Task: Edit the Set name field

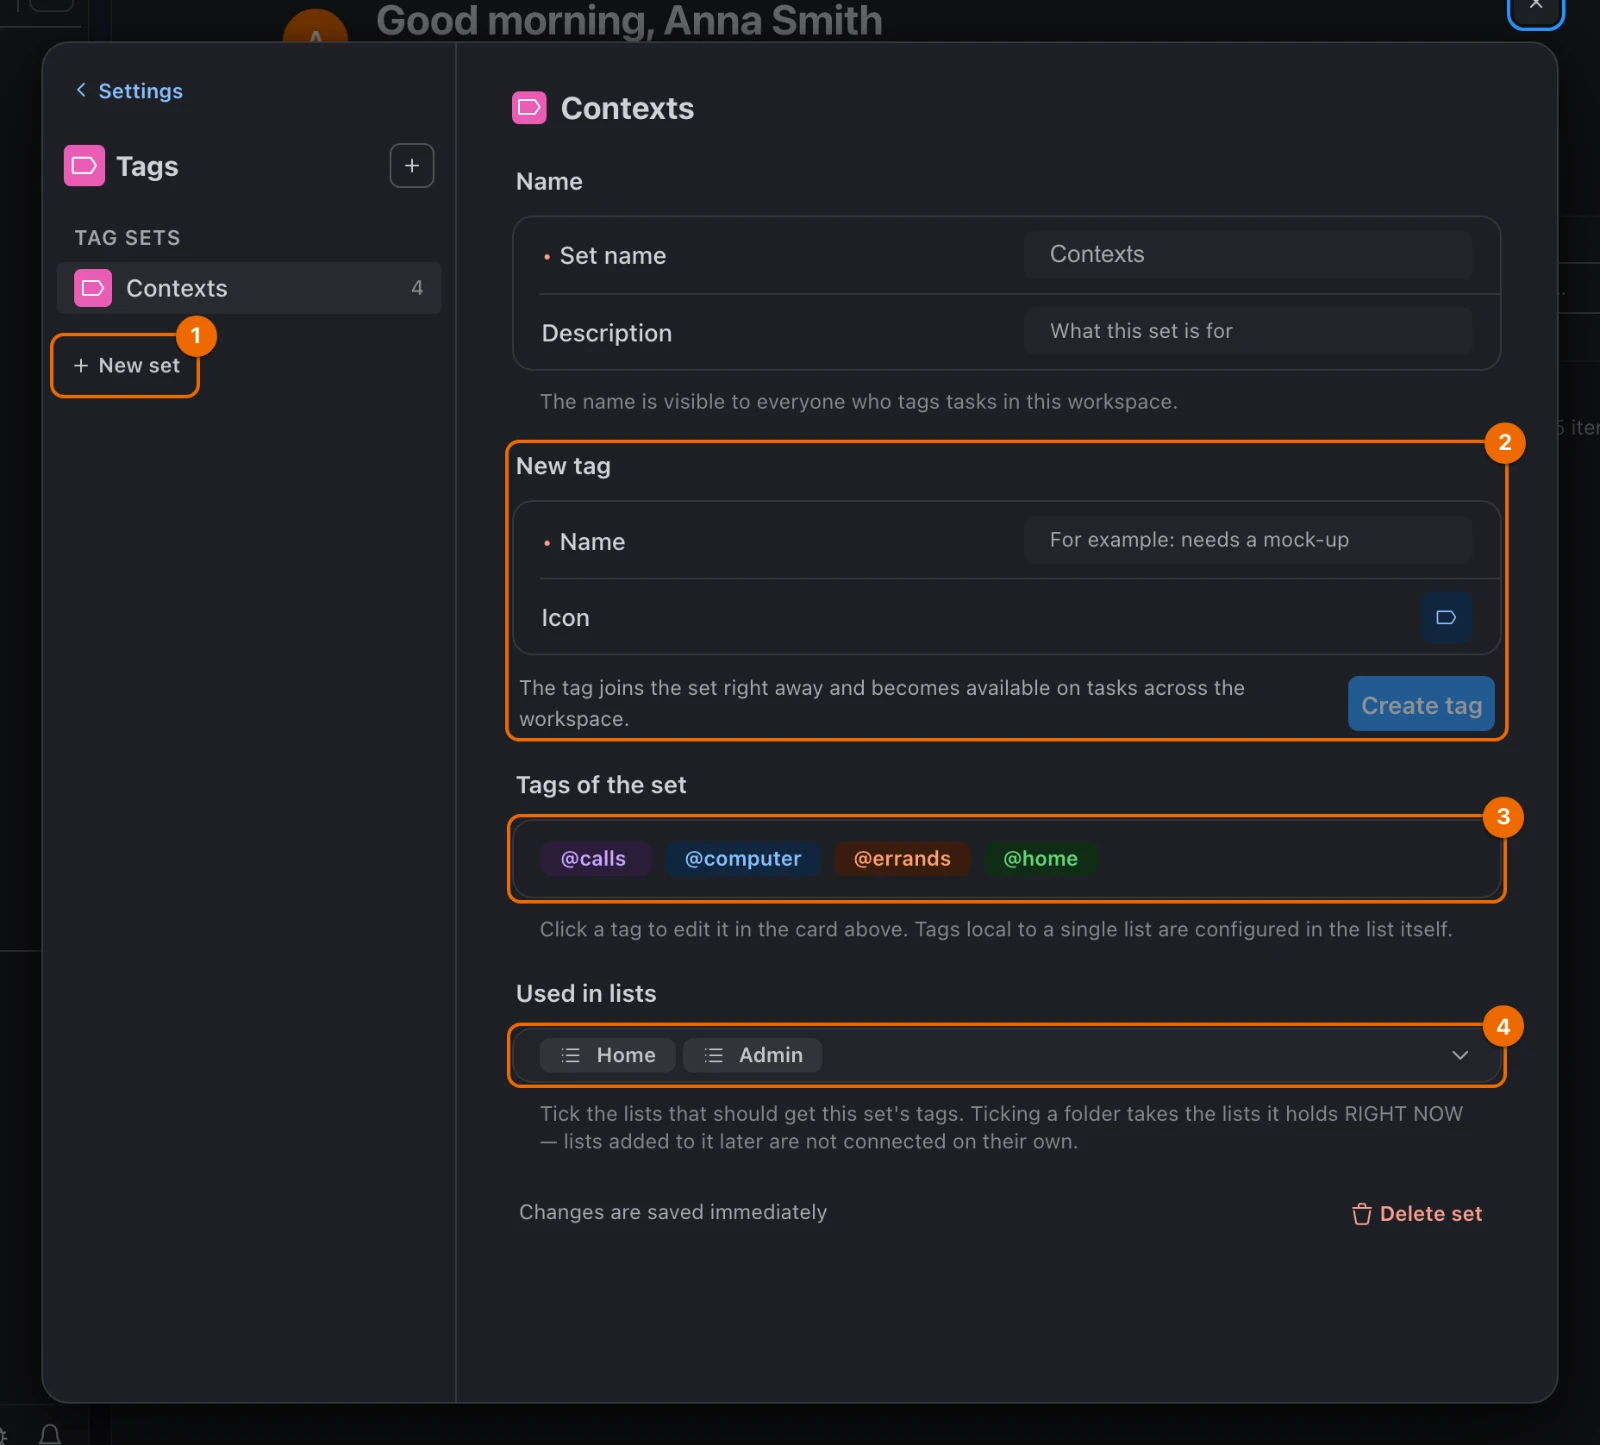Action: (1247, 254)
